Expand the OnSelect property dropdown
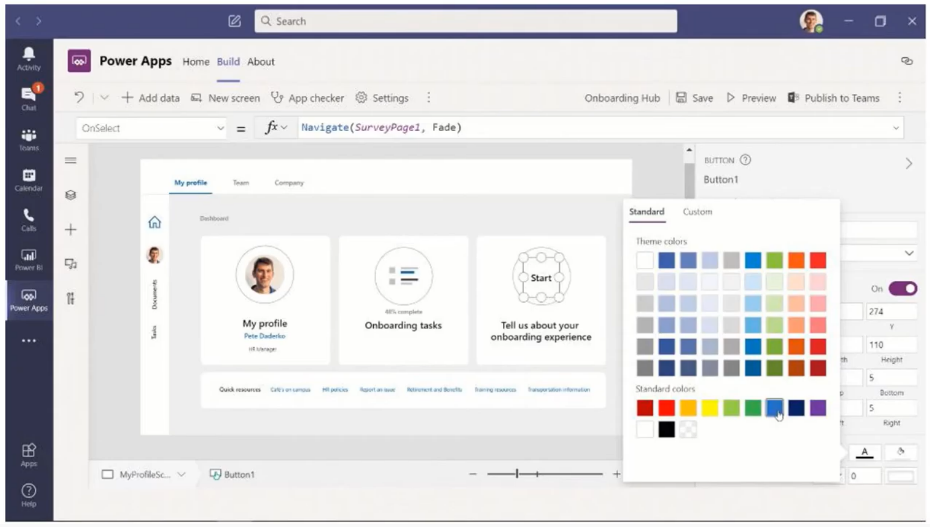This screenshot has height=527, width=930. 220,128
